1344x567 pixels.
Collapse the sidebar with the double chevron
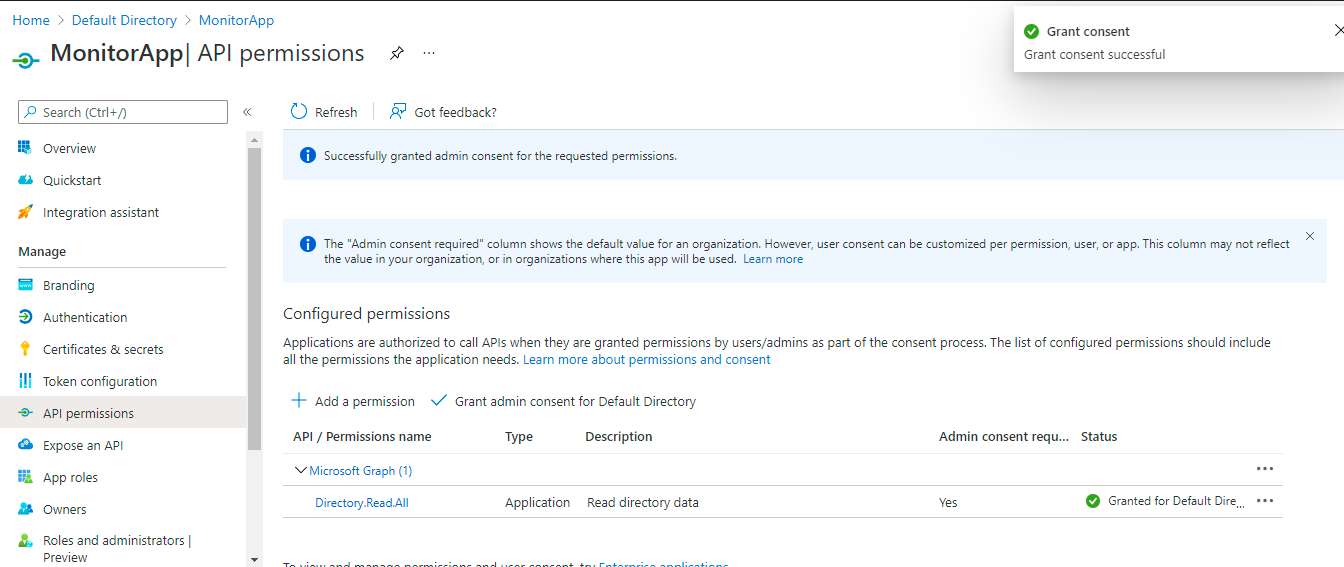point(247,112)
